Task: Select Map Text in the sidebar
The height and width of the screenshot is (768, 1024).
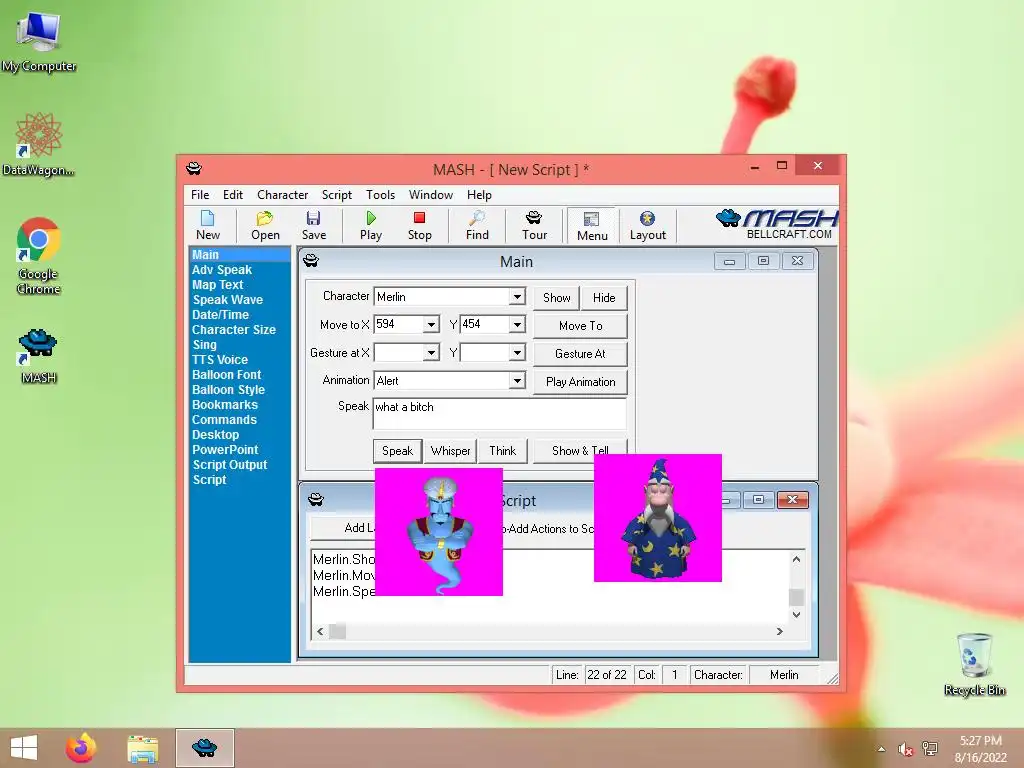Action: pyautogui.click(x=217, y=285)
